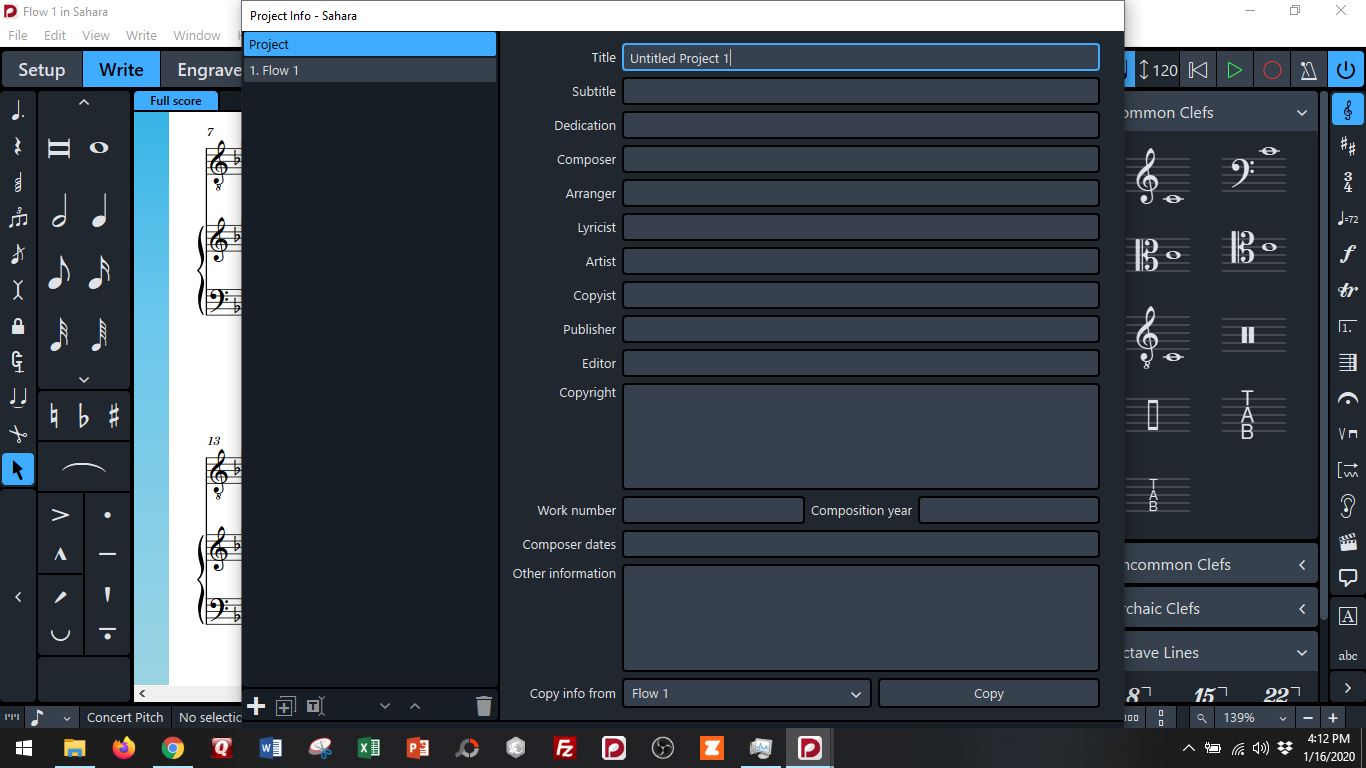This screenshot has width=1366, height=768.
Task: Open the Holds and Pauses panel
Action: [x=1348, y=398]
